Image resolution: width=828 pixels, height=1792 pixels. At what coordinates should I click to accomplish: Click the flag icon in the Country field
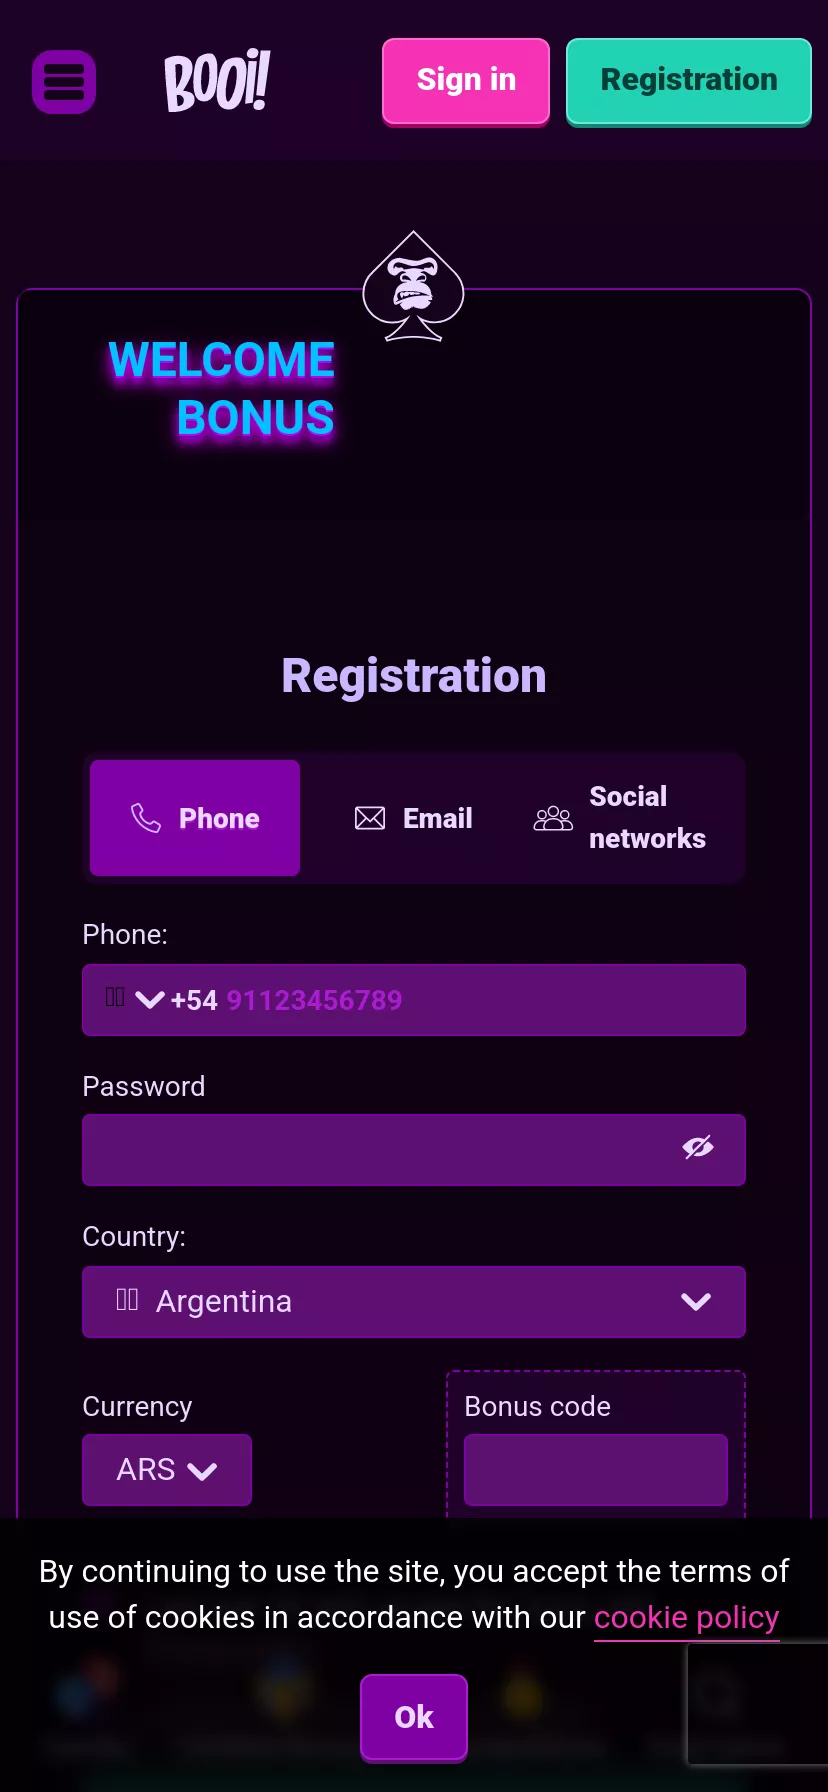(127, 1300)
